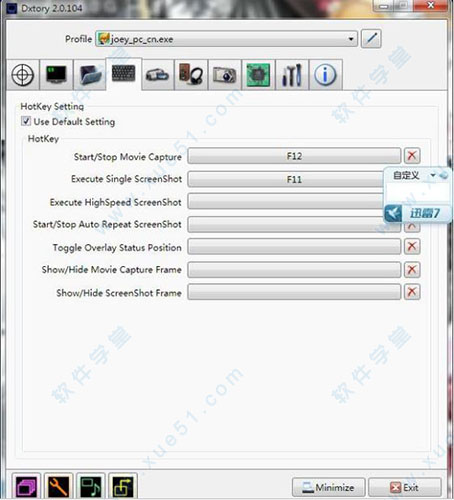Image resolution: width=454 pixels, height=500 pixels.
Task: Open the Overlay tab with monitor icon
Action: click(56, 75)
